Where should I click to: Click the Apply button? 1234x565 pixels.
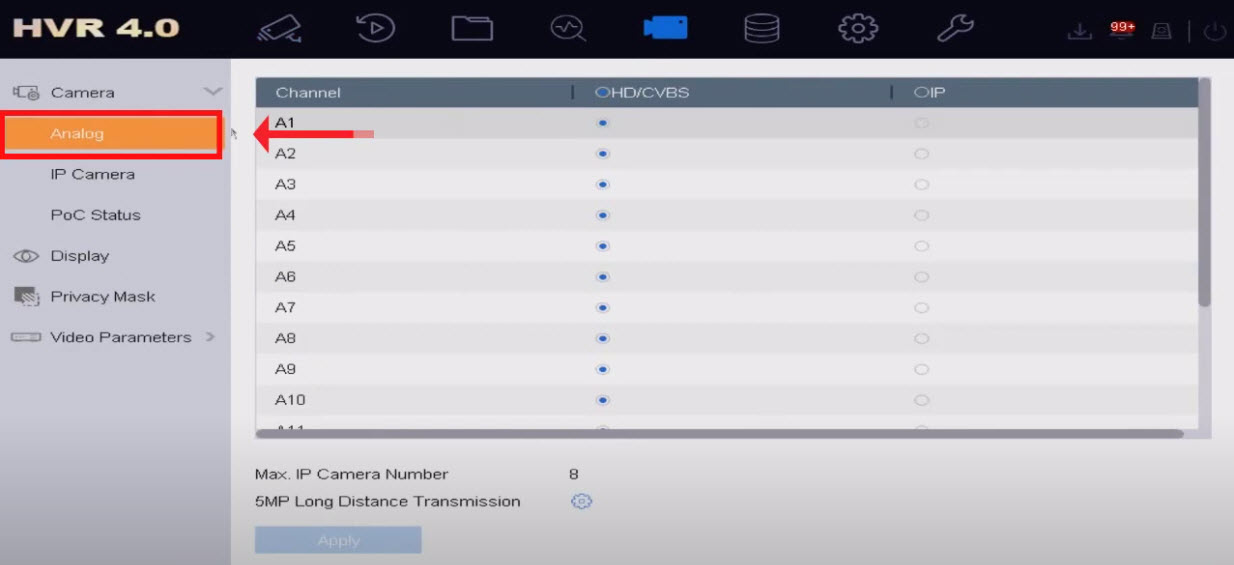pyautogui.click(x=338, y=540)
